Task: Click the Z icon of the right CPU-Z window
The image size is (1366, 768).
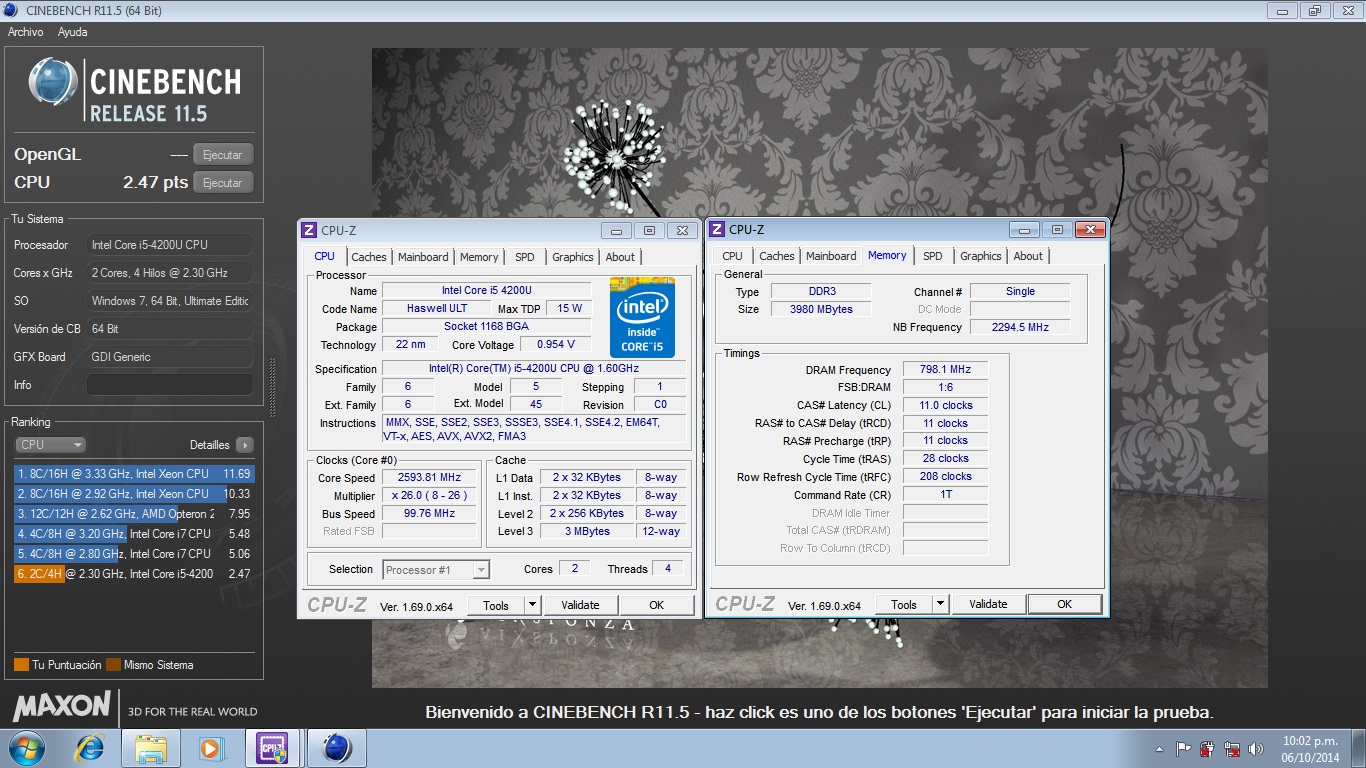Action: (717, 230)
